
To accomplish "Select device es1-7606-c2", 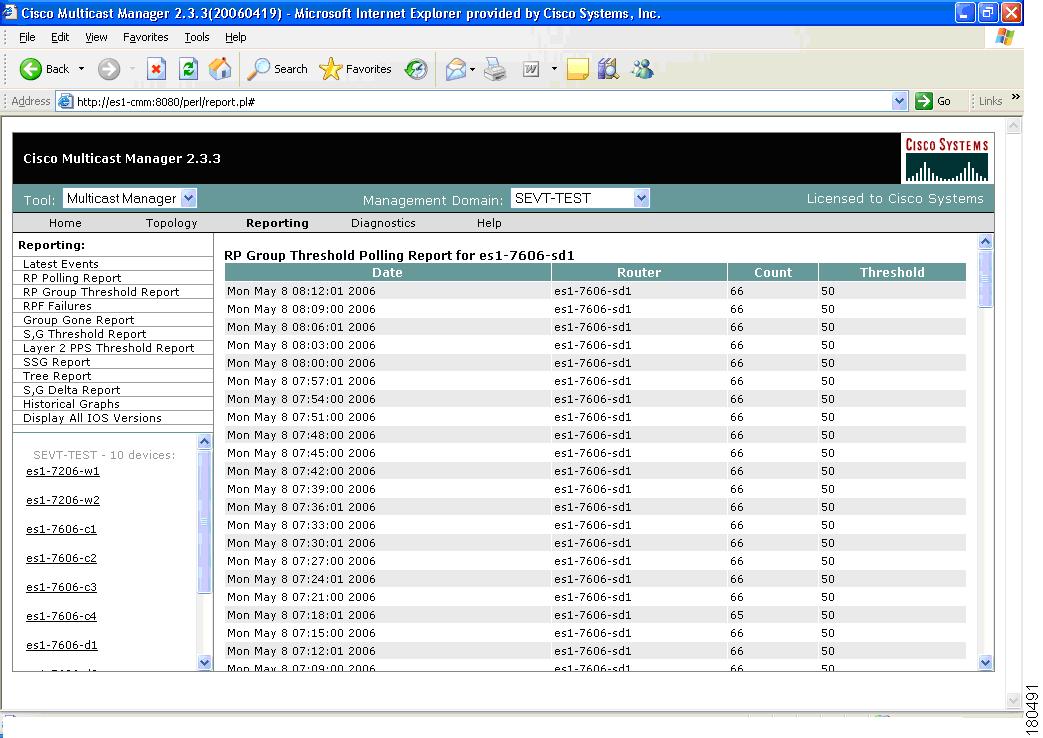I will coord(61,558).
